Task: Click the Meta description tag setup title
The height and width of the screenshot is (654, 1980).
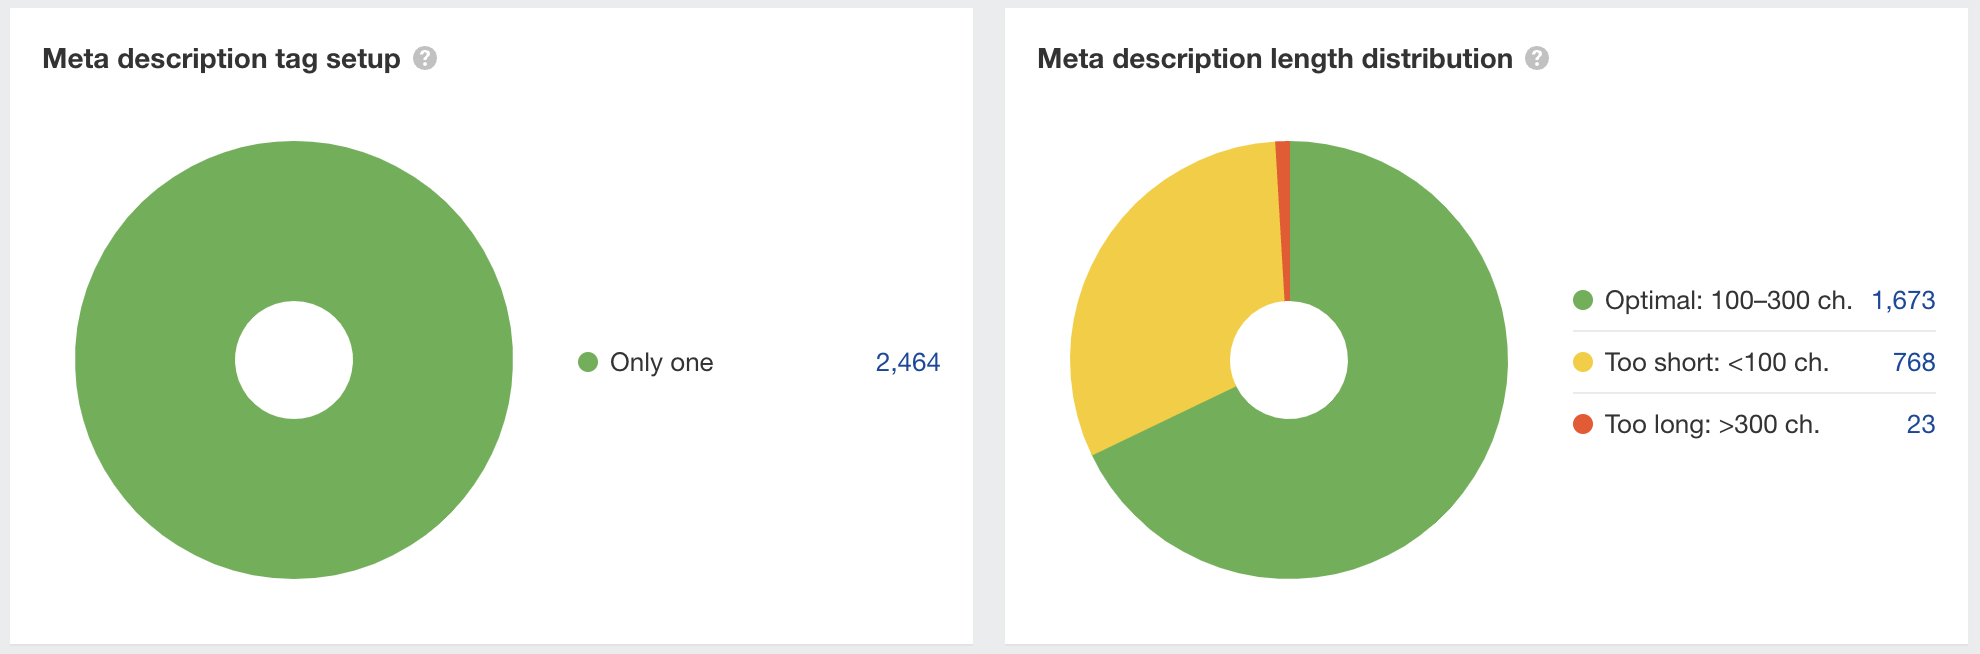Action: (x=221, y=59)
